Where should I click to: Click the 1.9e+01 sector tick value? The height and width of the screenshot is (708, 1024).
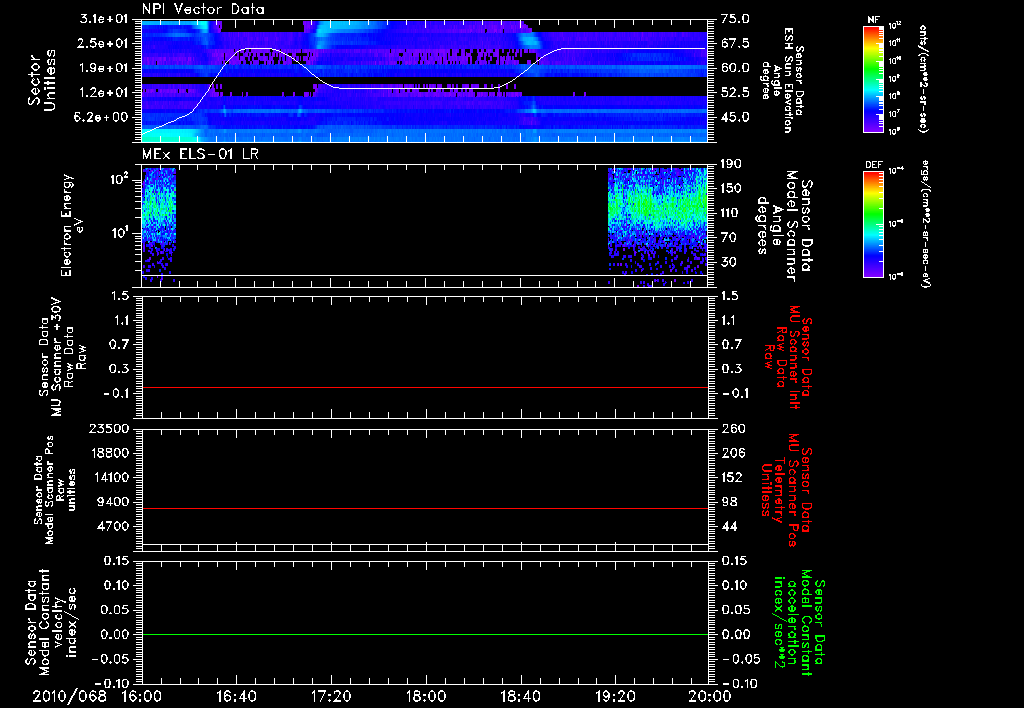coord(104,68)
